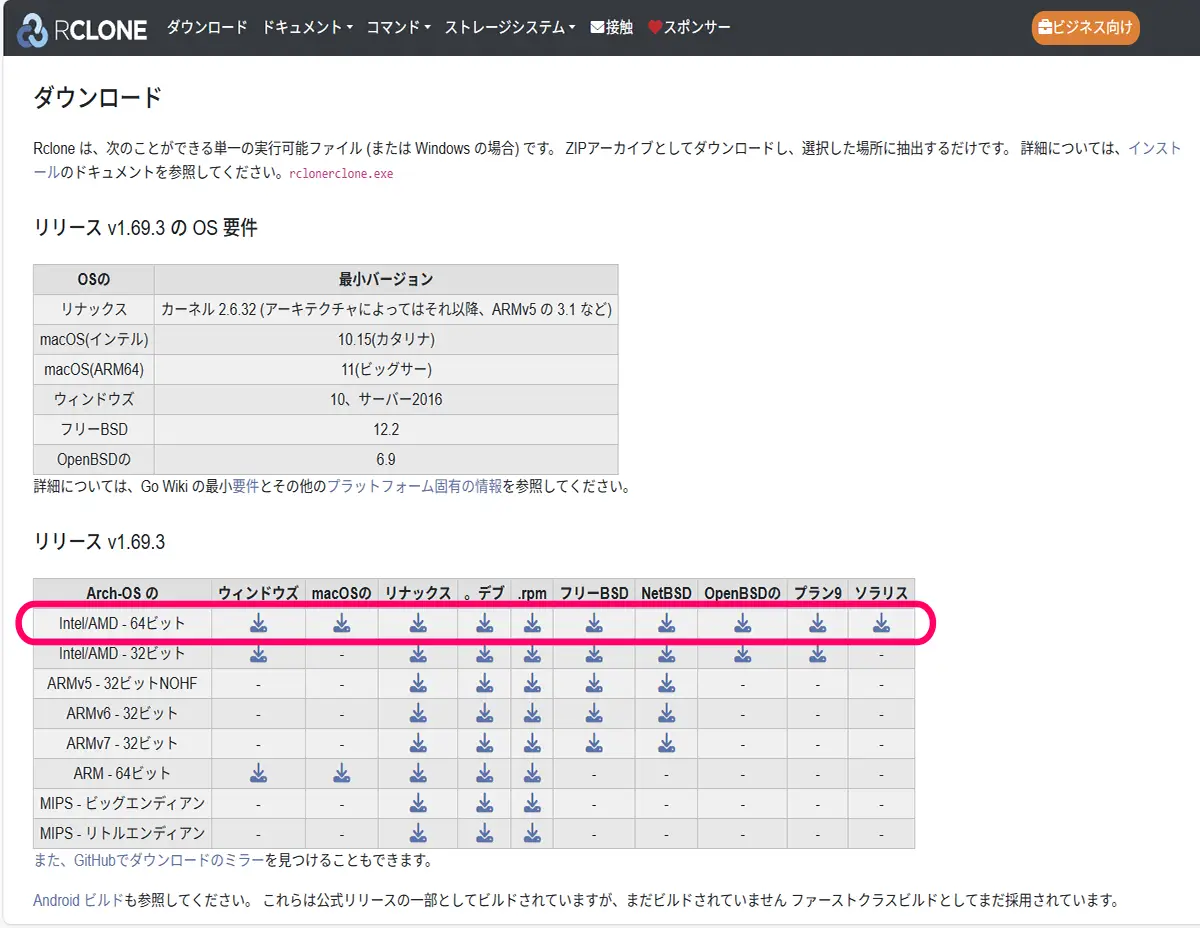This screenshot has width=1200, height=928.
Task: Download Intel/AMD 64ビット build for フリーBSD
Action: (x=594, y=624)
